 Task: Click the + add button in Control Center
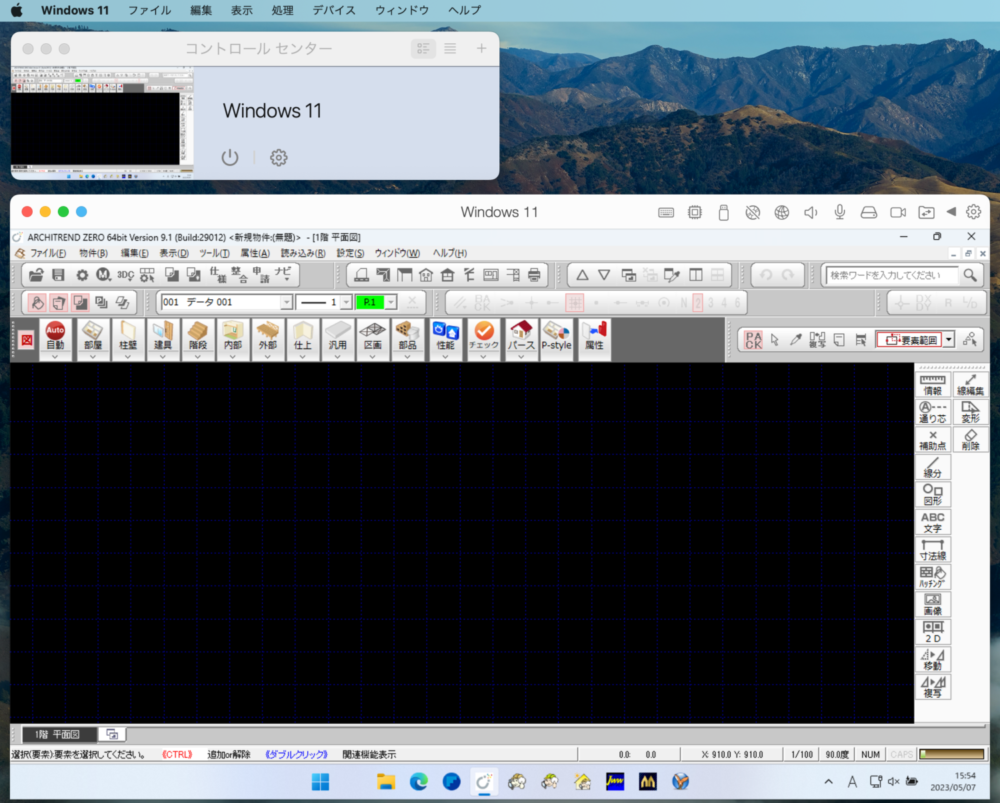[482, 48]
